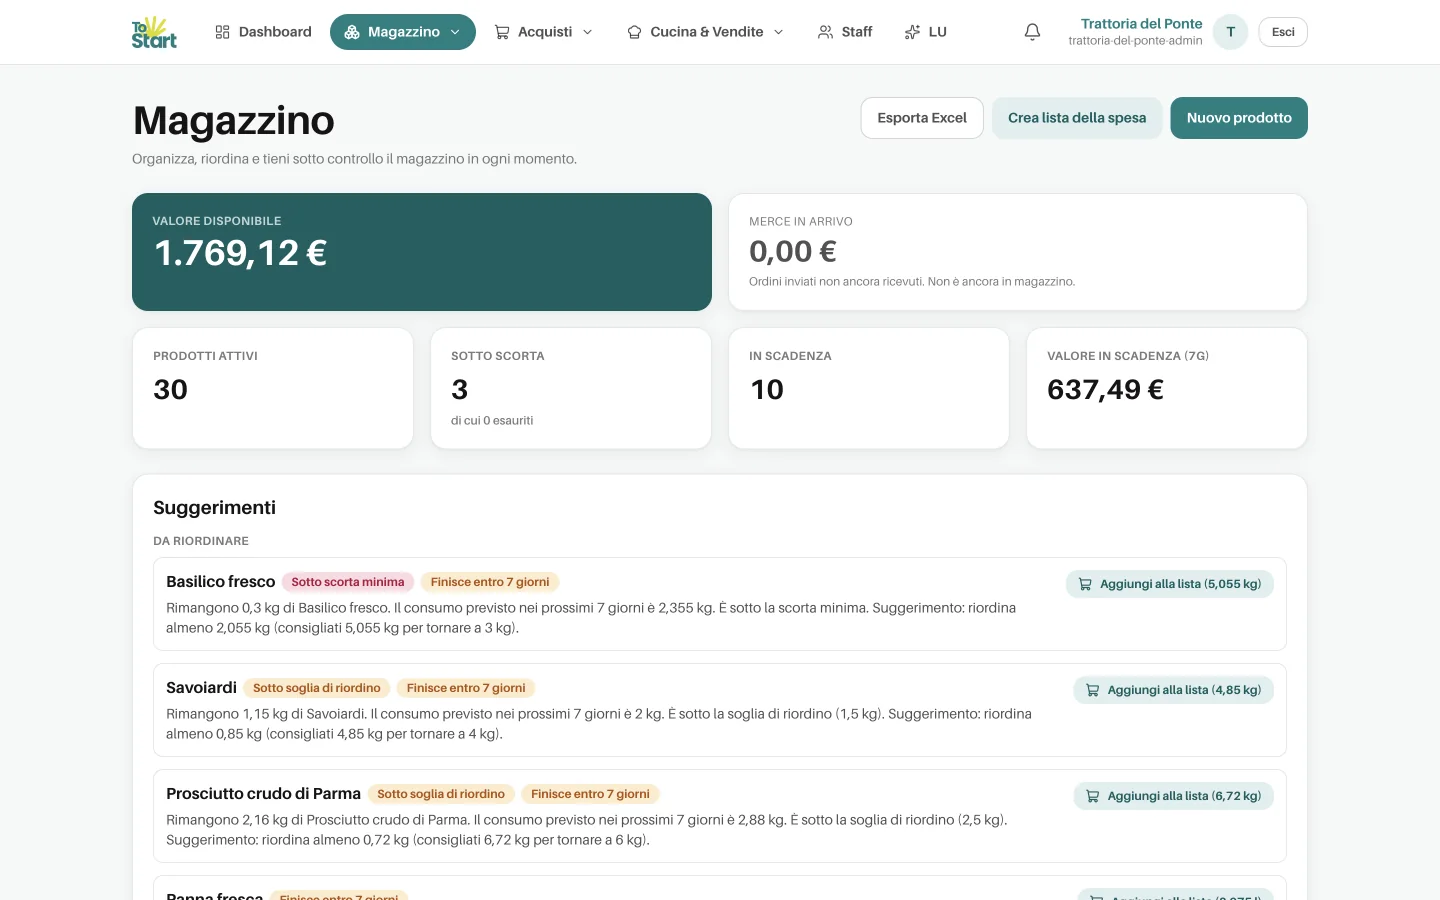Click the Sotto scorta minima badge

tap(348, 582)
